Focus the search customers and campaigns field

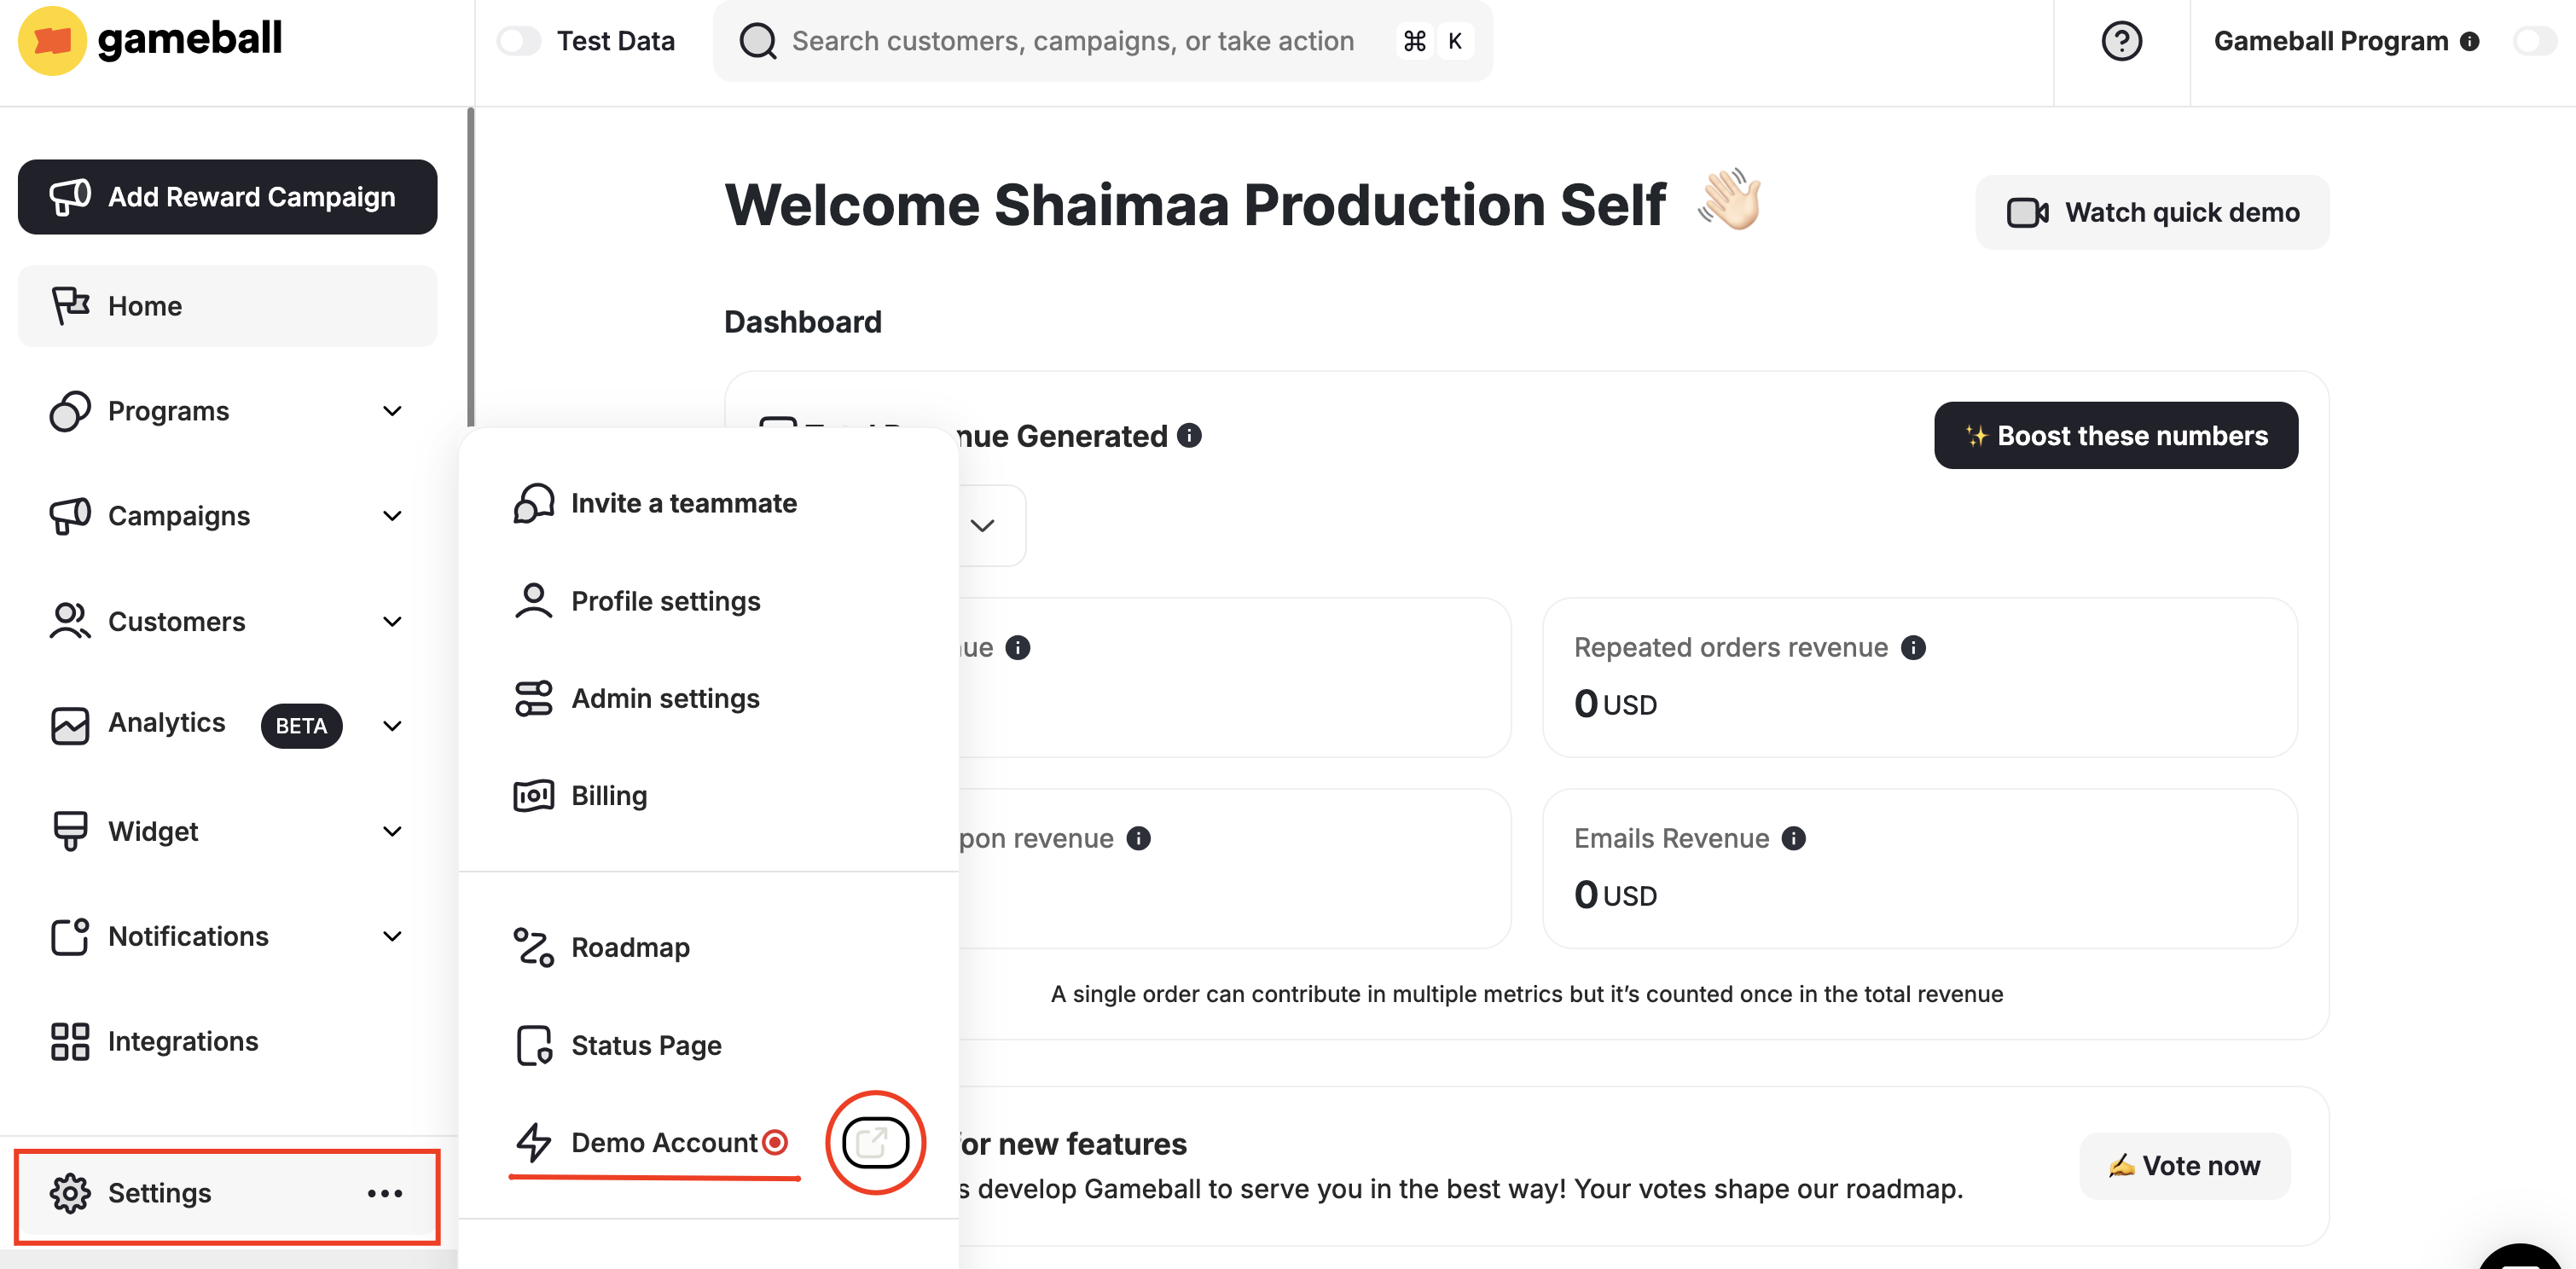click(x=1072, y=41)
